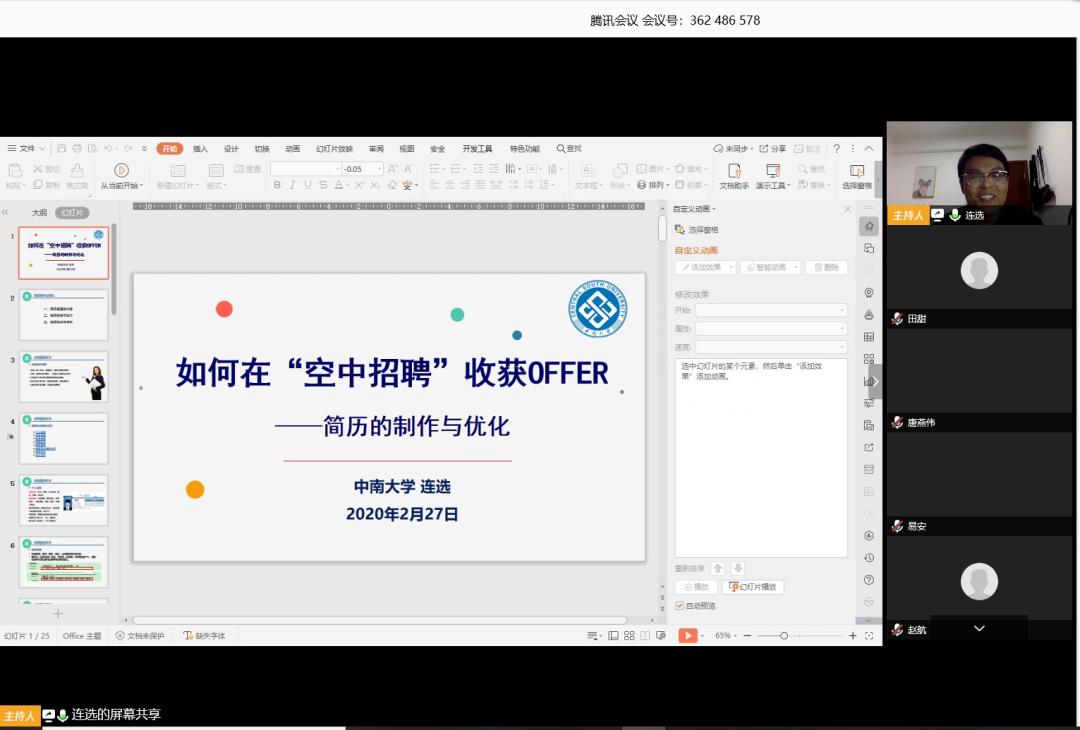Start slideshow with the red play icon
1080x730 pixels.
pyautogui.click(x=688, y=634)
